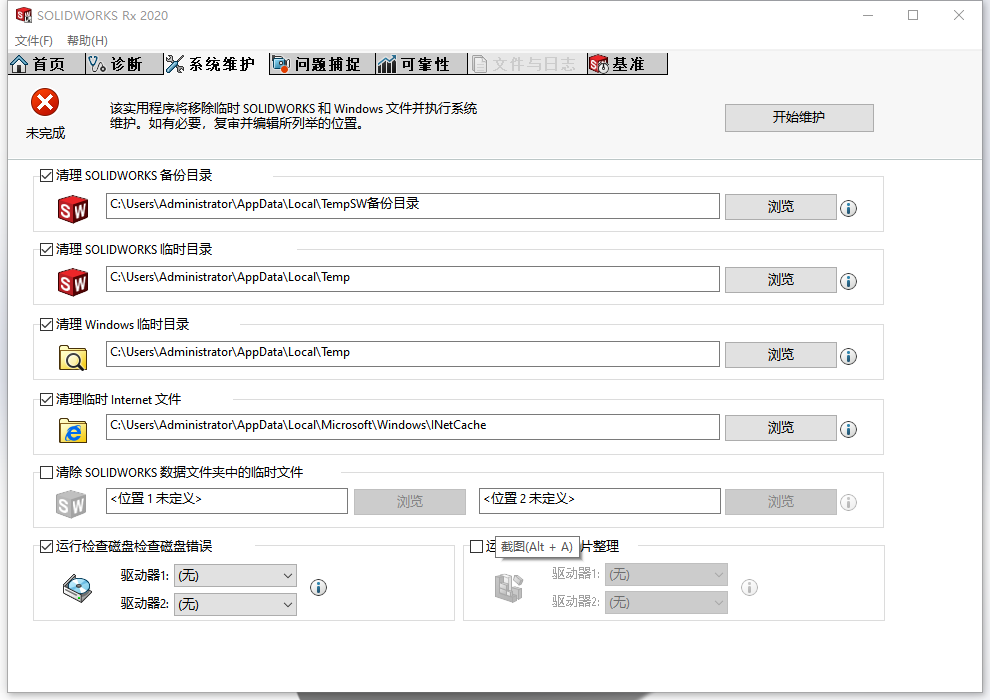Click the chart icon on 可靠性 tab

tap(386, 64)
